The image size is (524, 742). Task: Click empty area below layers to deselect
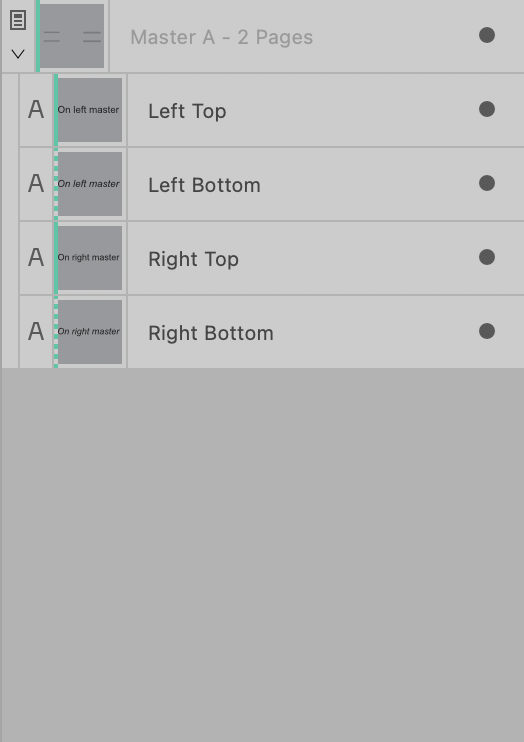click(x=263, y=555)
